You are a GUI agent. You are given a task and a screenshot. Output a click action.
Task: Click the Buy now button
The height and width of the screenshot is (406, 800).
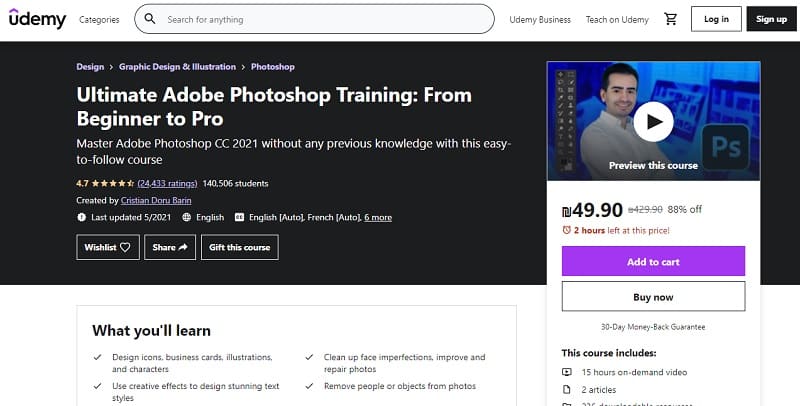tap(653, 297)
